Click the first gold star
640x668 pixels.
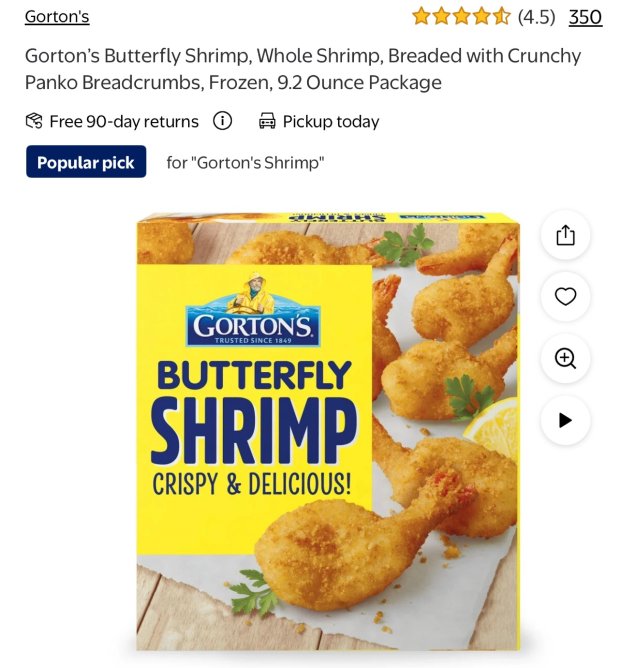pos(421,17)
